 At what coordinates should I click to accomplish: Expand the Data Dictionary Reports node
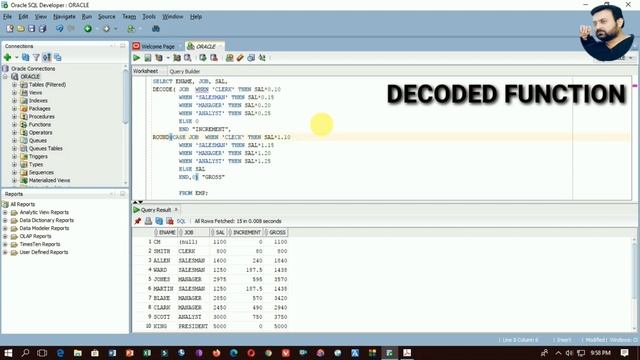pyautogui.click(x=5, y=220)
